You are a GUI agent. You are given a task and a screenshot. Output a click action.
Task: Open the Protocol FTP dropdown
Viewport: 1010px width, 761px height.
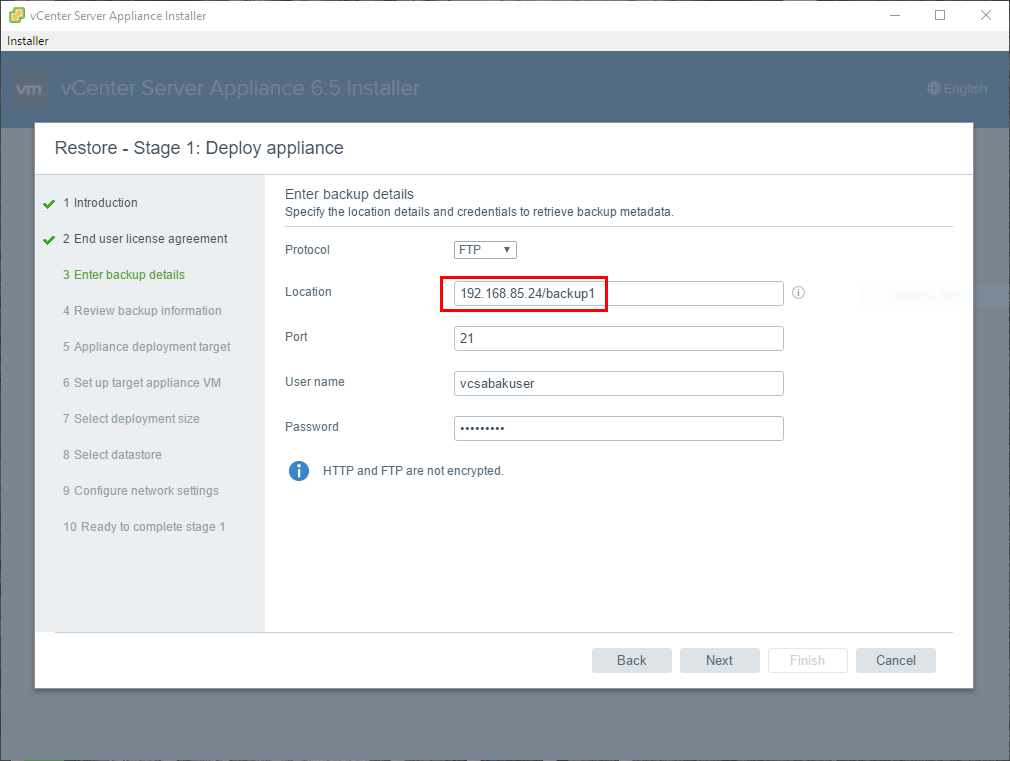pos(485,249)
